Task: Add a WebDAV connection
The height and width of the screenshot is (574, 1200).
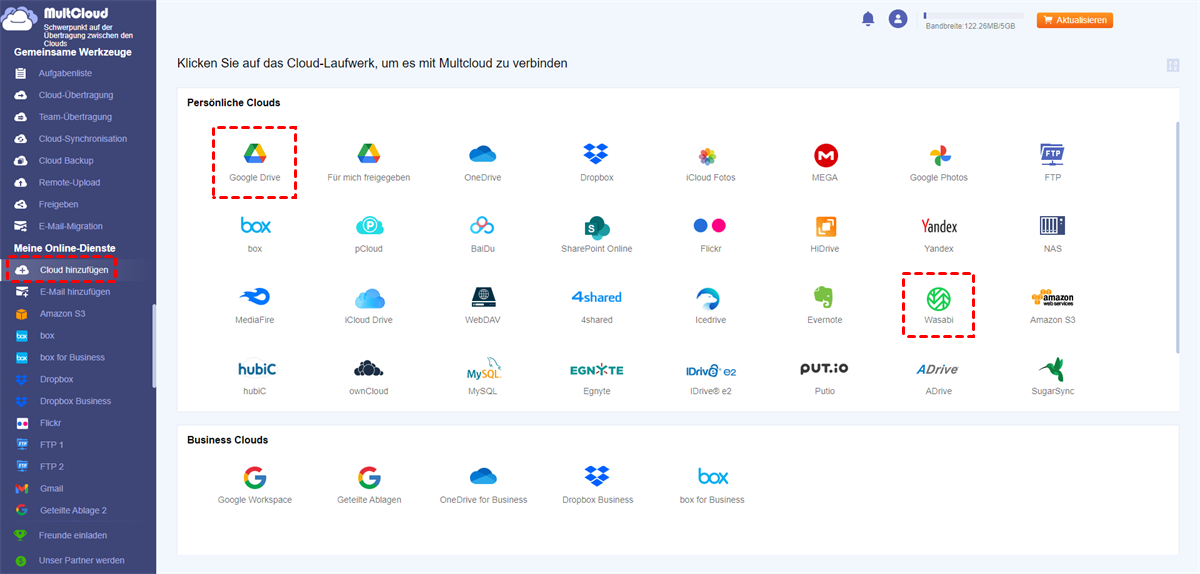Action: [483, 297]
